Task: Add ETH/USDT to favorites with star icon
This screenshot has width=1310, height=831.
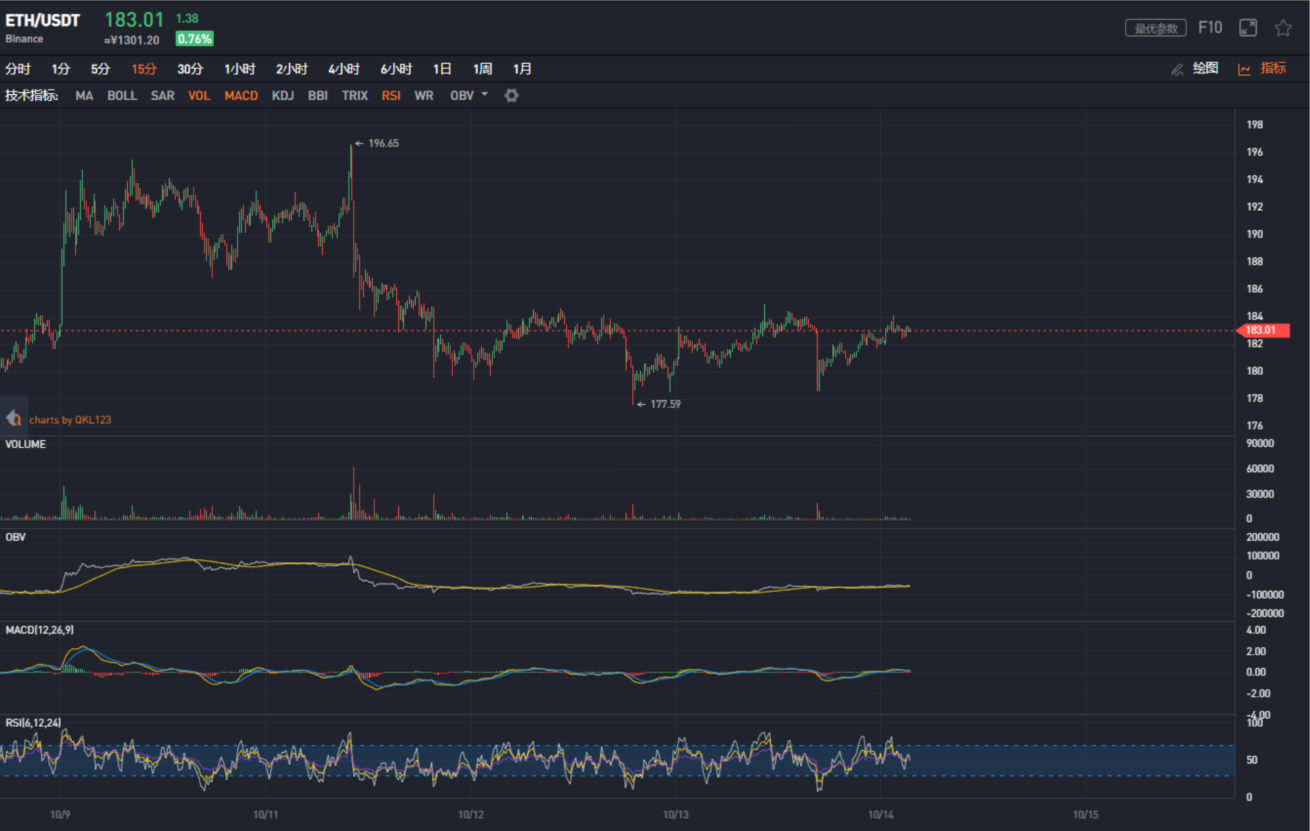Action: pos(1283,28)
